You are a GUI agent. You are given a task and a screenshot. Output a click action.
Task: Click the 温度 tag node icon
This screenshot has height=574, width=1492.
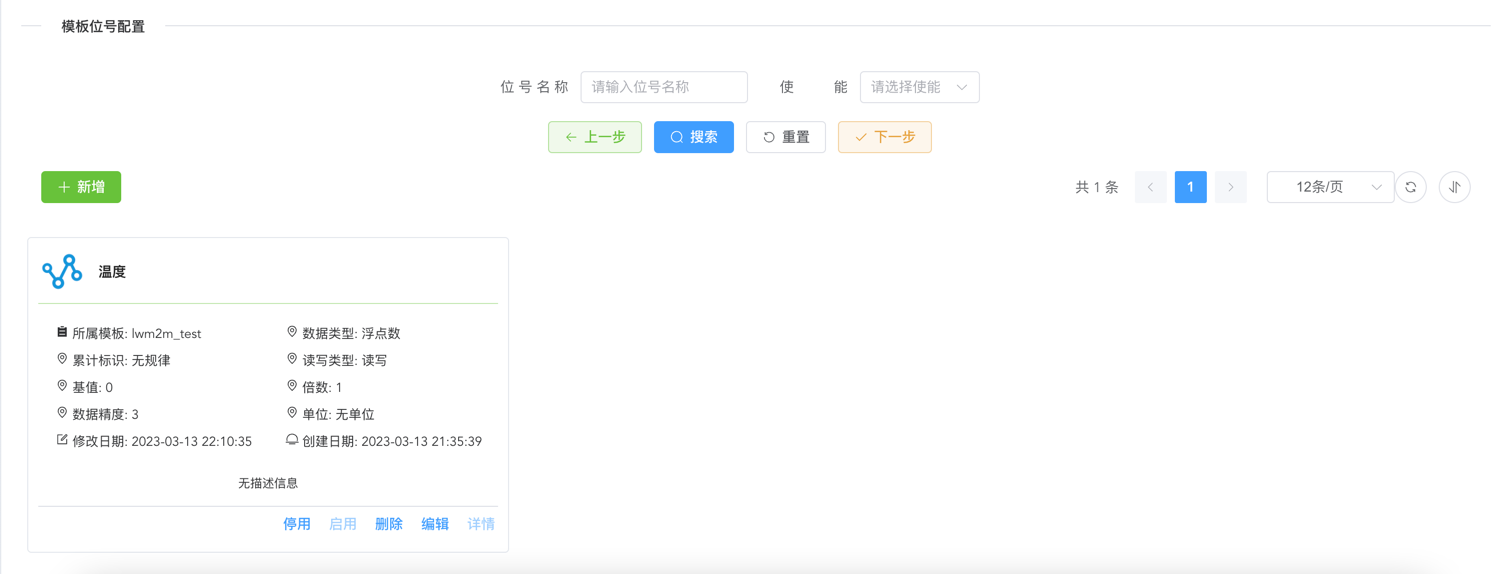coord(62,271)
